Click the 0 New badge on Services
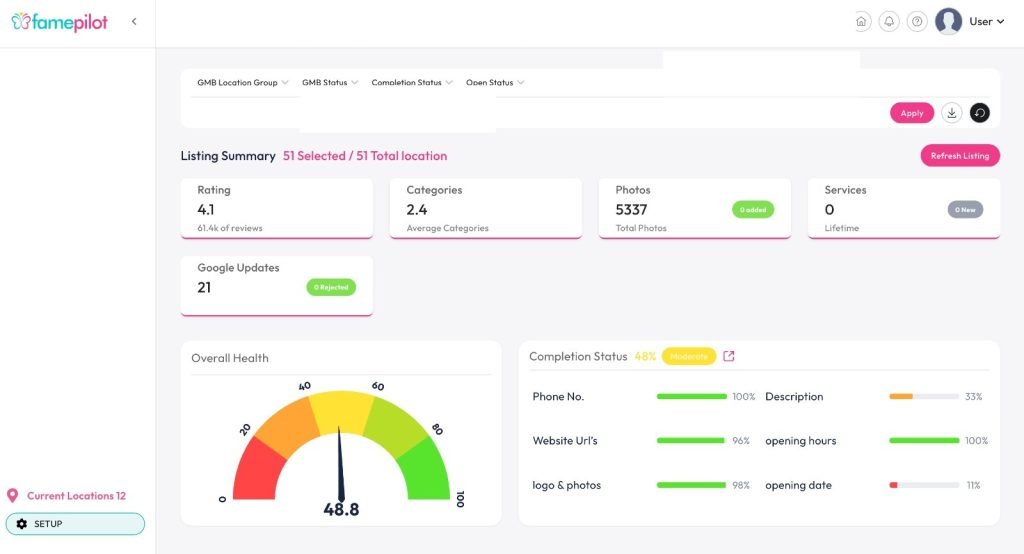 point(965,210)
